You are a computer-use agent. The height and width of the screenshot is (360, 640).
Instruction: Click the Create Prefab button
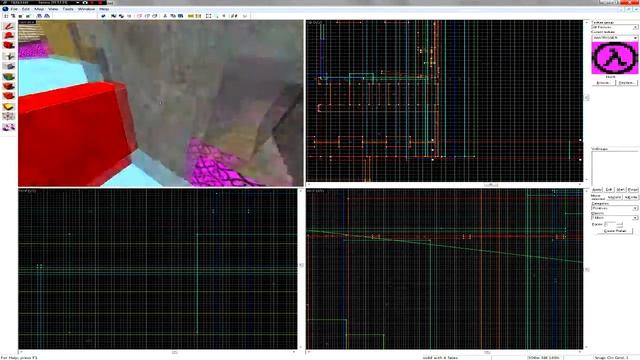coord(615,231)
